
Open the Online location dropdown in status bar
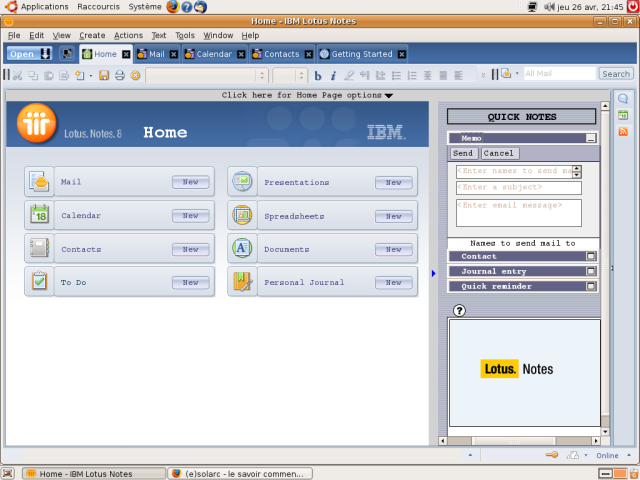(629, 455)
